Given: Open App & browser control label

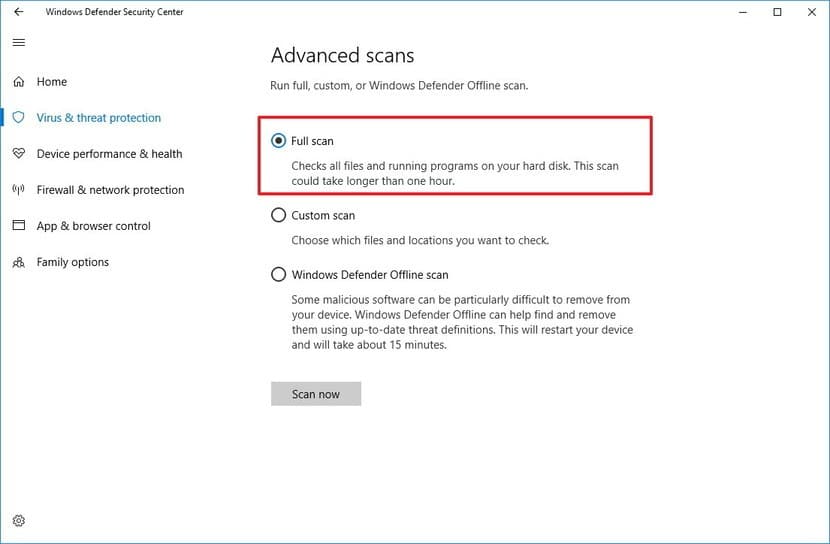Looking at the screenshot, I should tap(94, 226).
